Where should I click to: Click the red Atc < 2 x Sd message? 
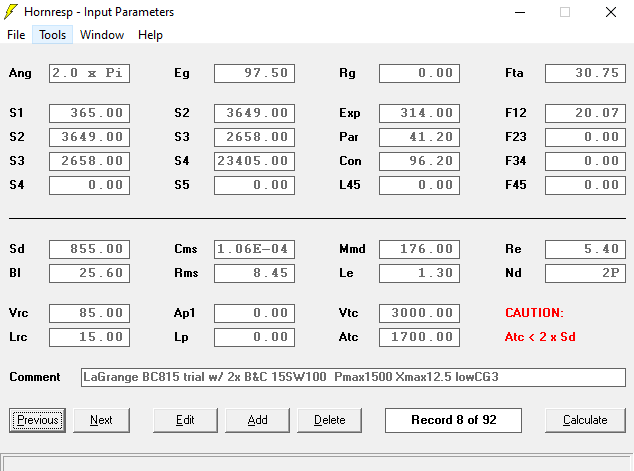540,337
